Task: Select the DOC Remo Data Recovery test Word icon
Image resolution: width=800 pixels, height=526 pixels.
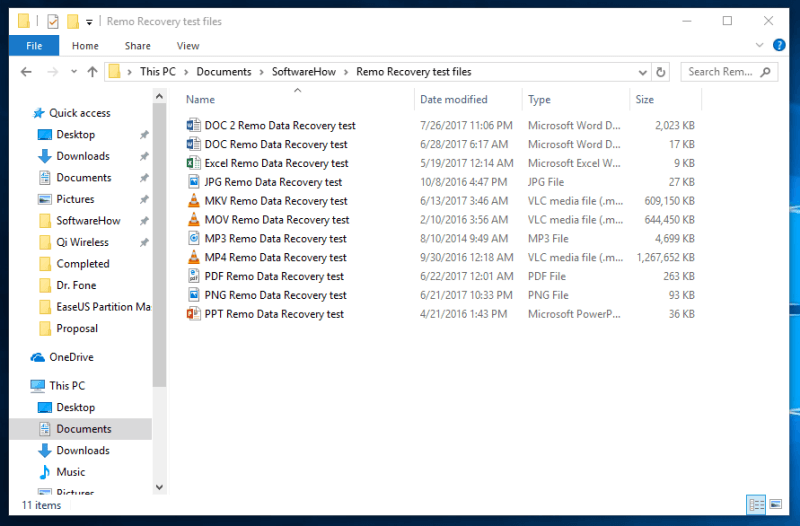Action: [x=193, y=144]
